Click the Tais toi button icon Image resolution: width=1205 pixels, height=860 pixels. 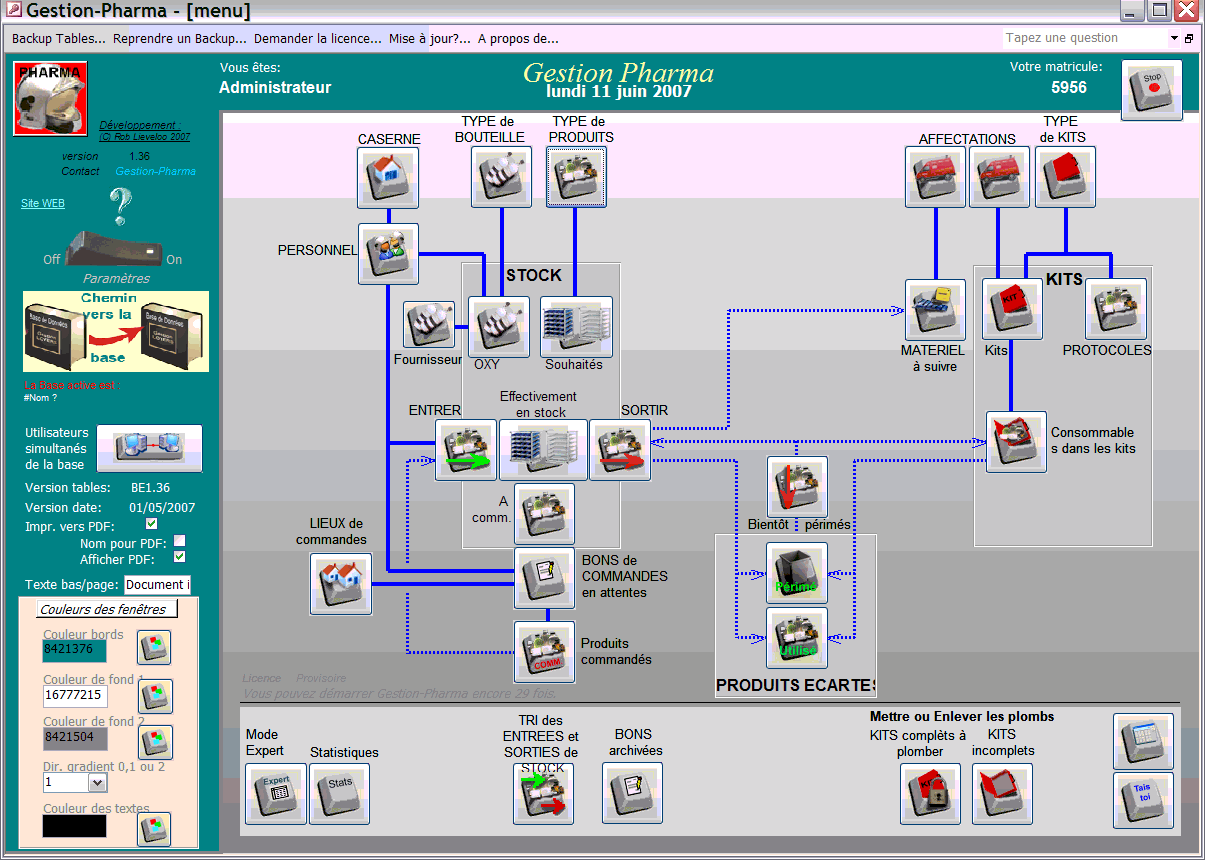point(1143,800)
